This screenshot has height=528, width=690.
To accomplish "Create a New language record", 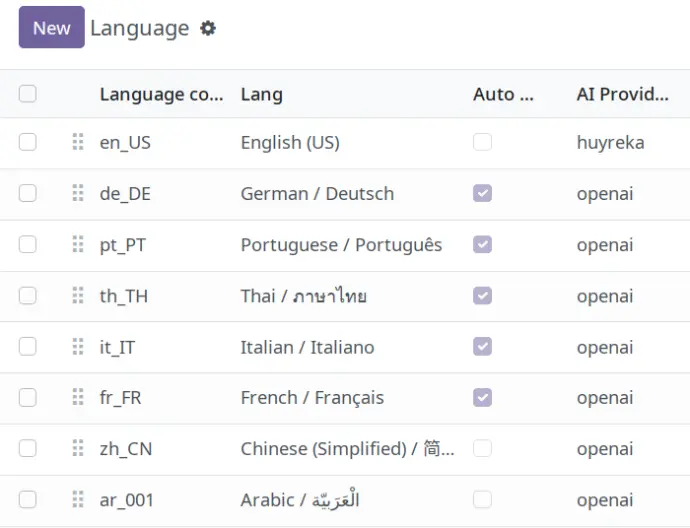I will coord(51,27).
